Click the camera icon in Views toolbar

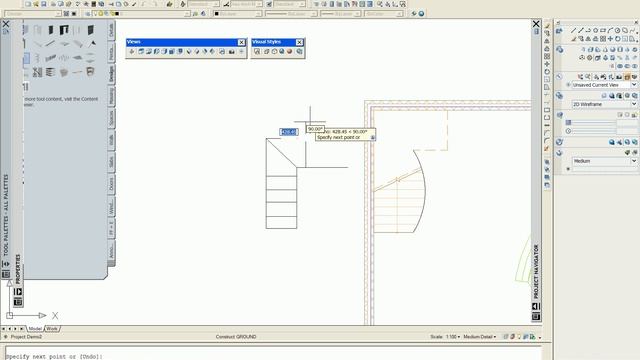pyautogui.click(x=232, y=52)
